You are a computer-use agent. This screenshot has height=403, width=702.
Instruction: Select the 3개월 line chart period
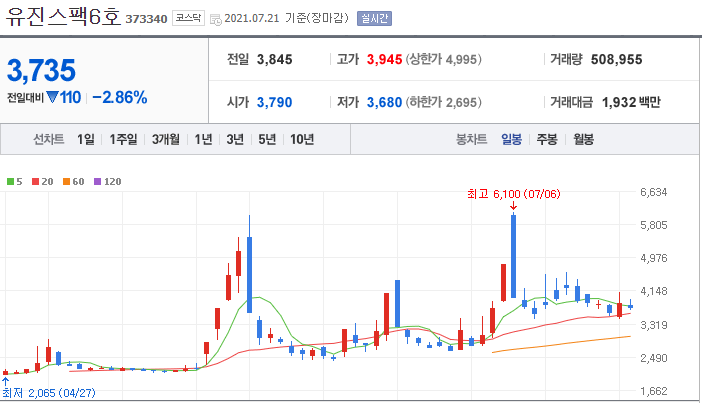point(165,139)
